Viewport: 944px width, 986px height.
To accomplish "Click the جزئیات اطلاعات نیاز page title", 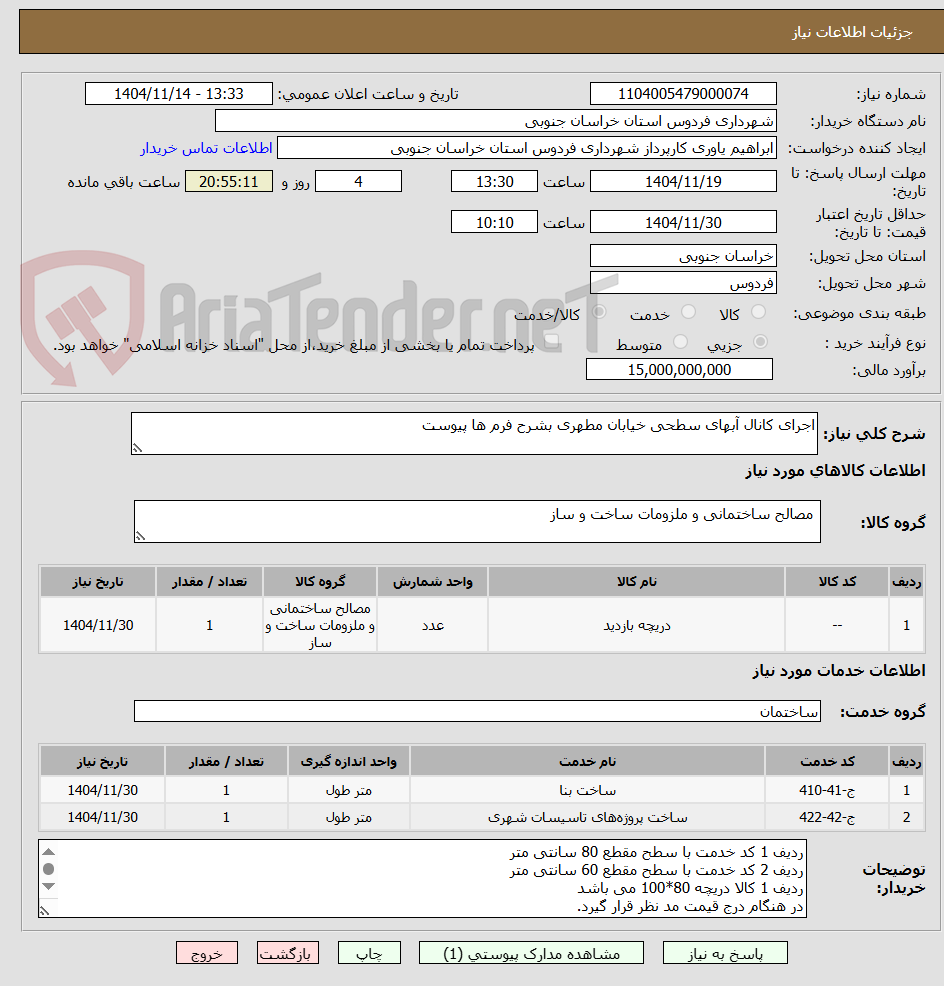I will (852, 32).
